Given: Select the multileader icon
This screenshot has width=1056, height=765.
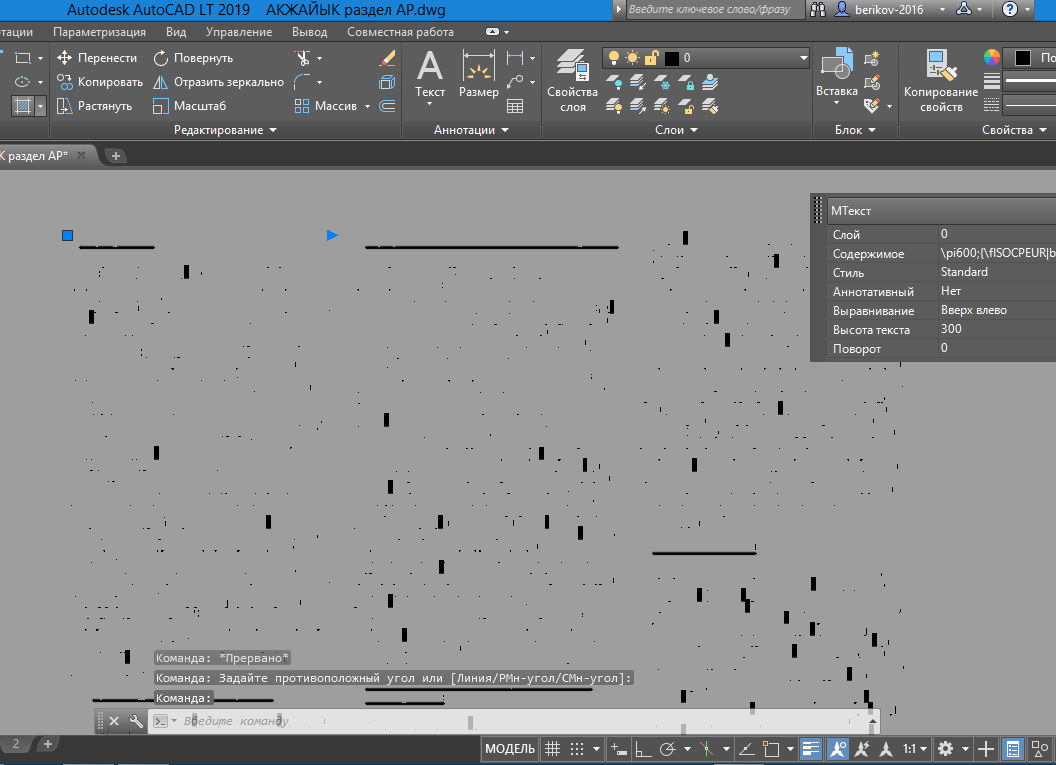Looking at the screenshot, I should click(x=515, y=82).
